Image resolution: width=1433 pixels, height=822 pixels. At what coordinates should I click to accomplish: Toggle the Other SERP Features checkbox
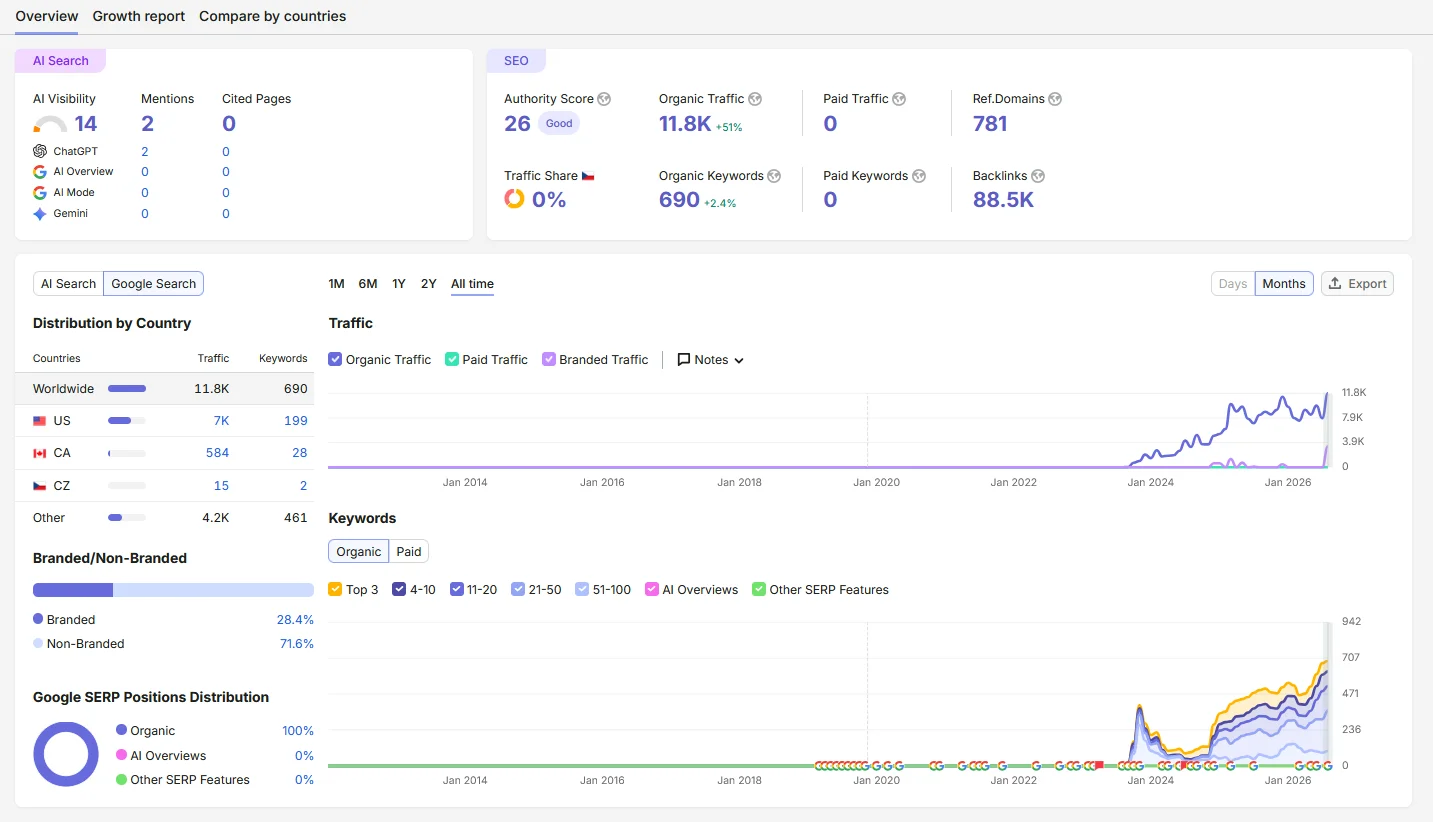[x=759, y=589]
